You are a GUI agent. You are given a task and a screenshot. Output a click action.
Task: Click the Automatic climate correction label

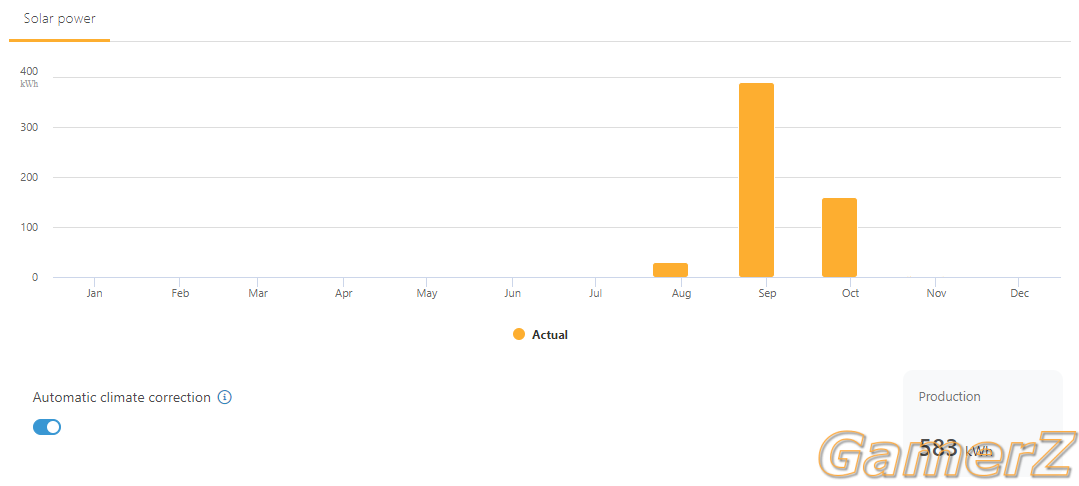click(122, 397)
